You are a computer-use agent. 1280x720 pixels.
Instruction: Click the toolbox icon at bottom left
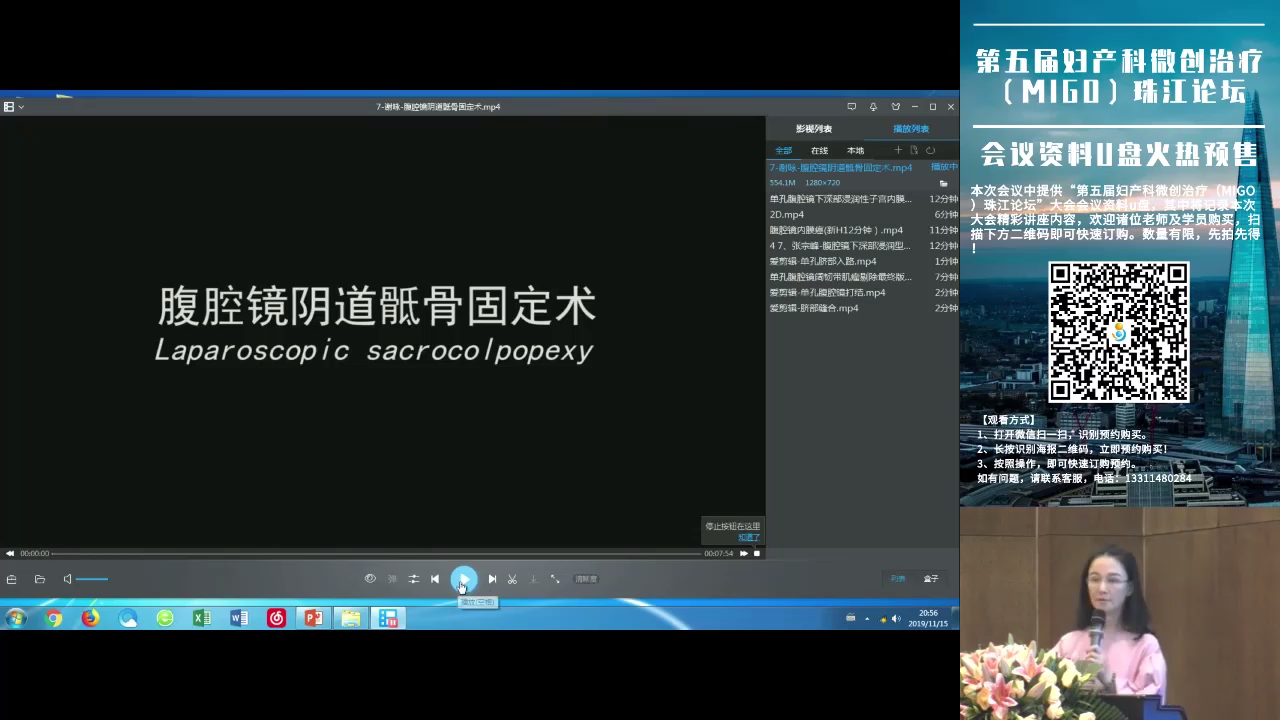[x=12, y=579]
